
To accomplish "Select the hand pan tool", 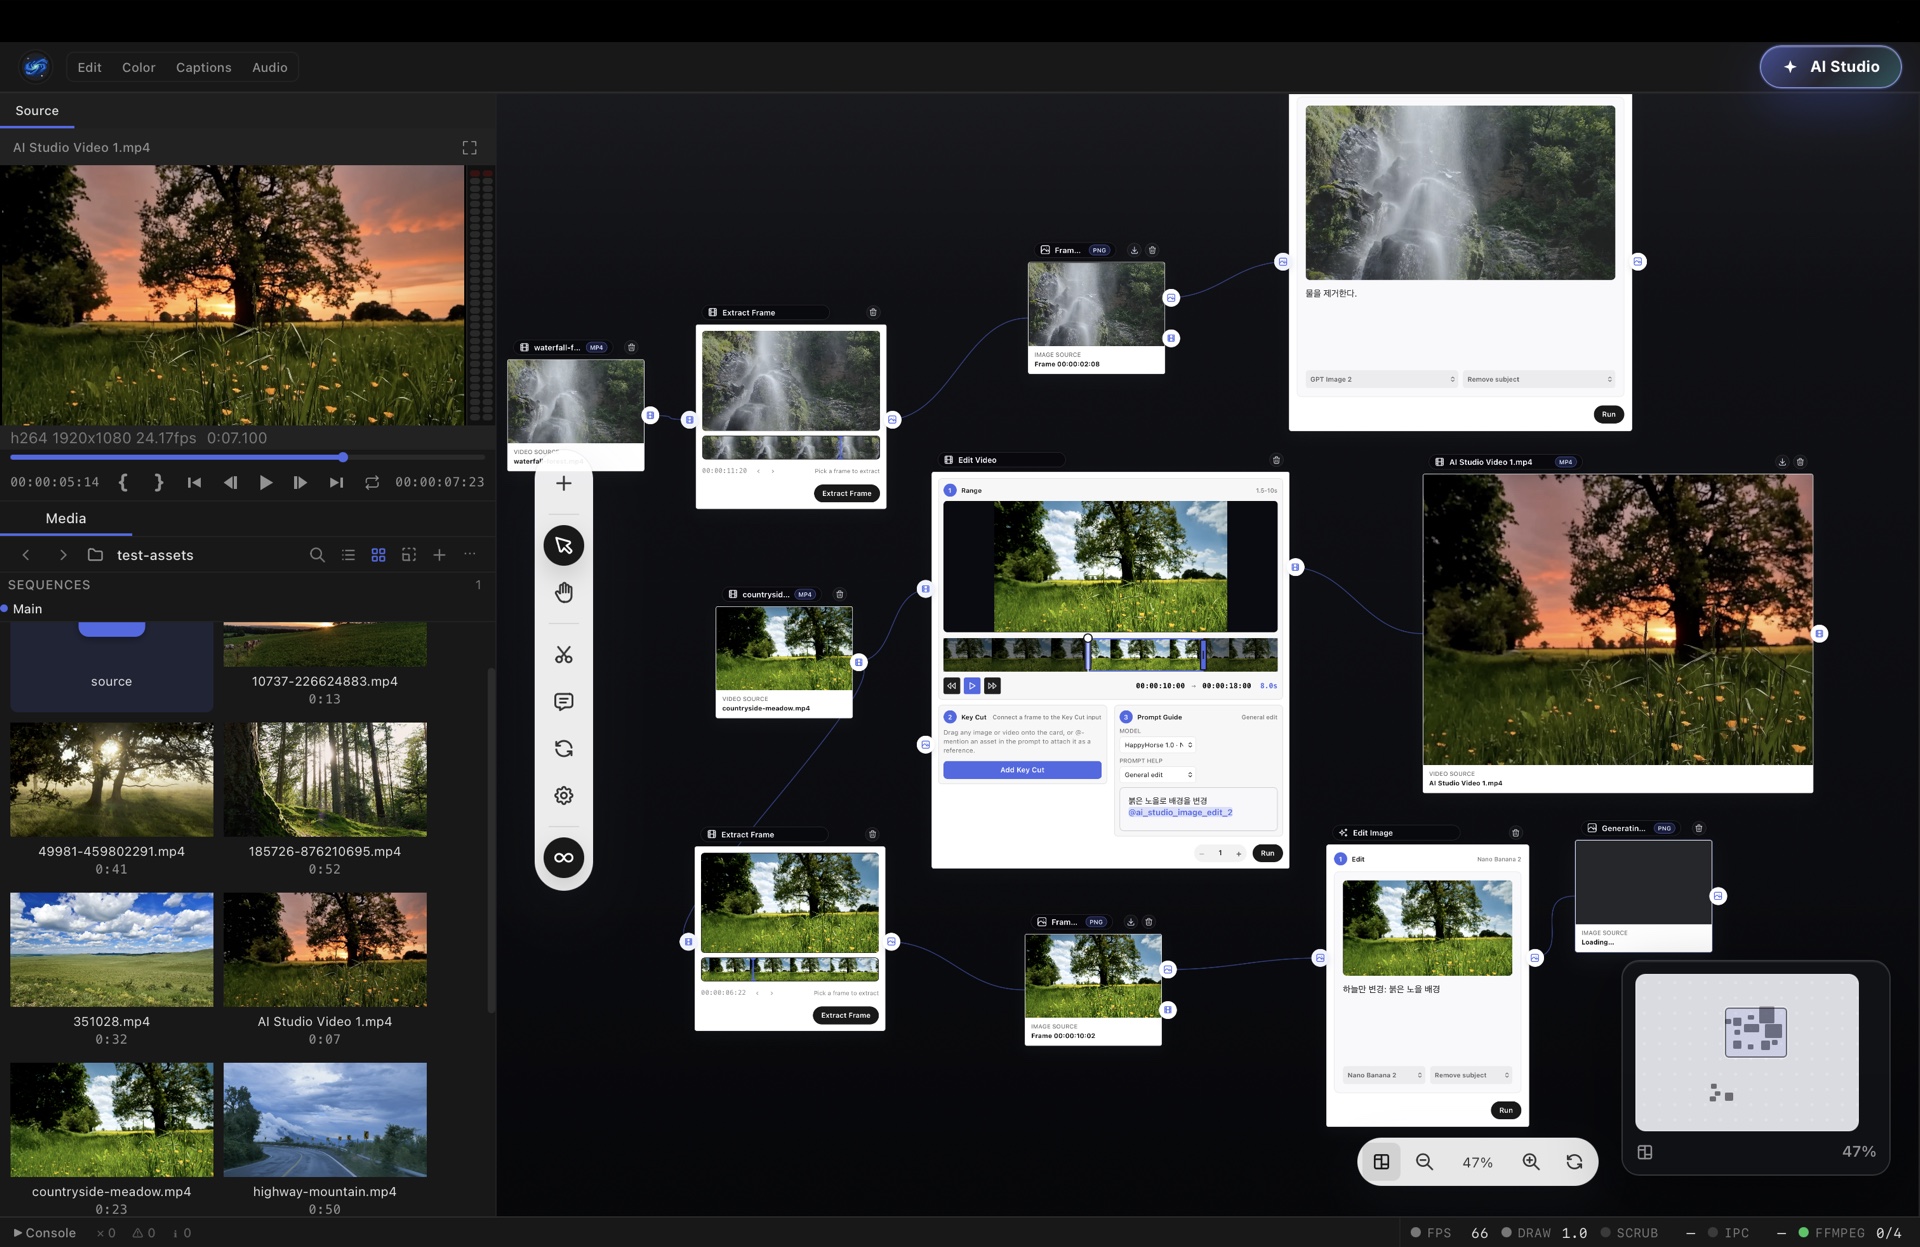I will [564, 593].
